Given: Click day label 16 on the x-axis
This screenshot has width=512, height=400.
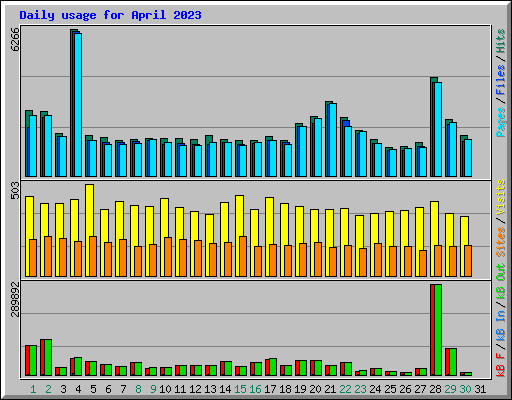Looking at the screenshot, I should tap(255, 389).
